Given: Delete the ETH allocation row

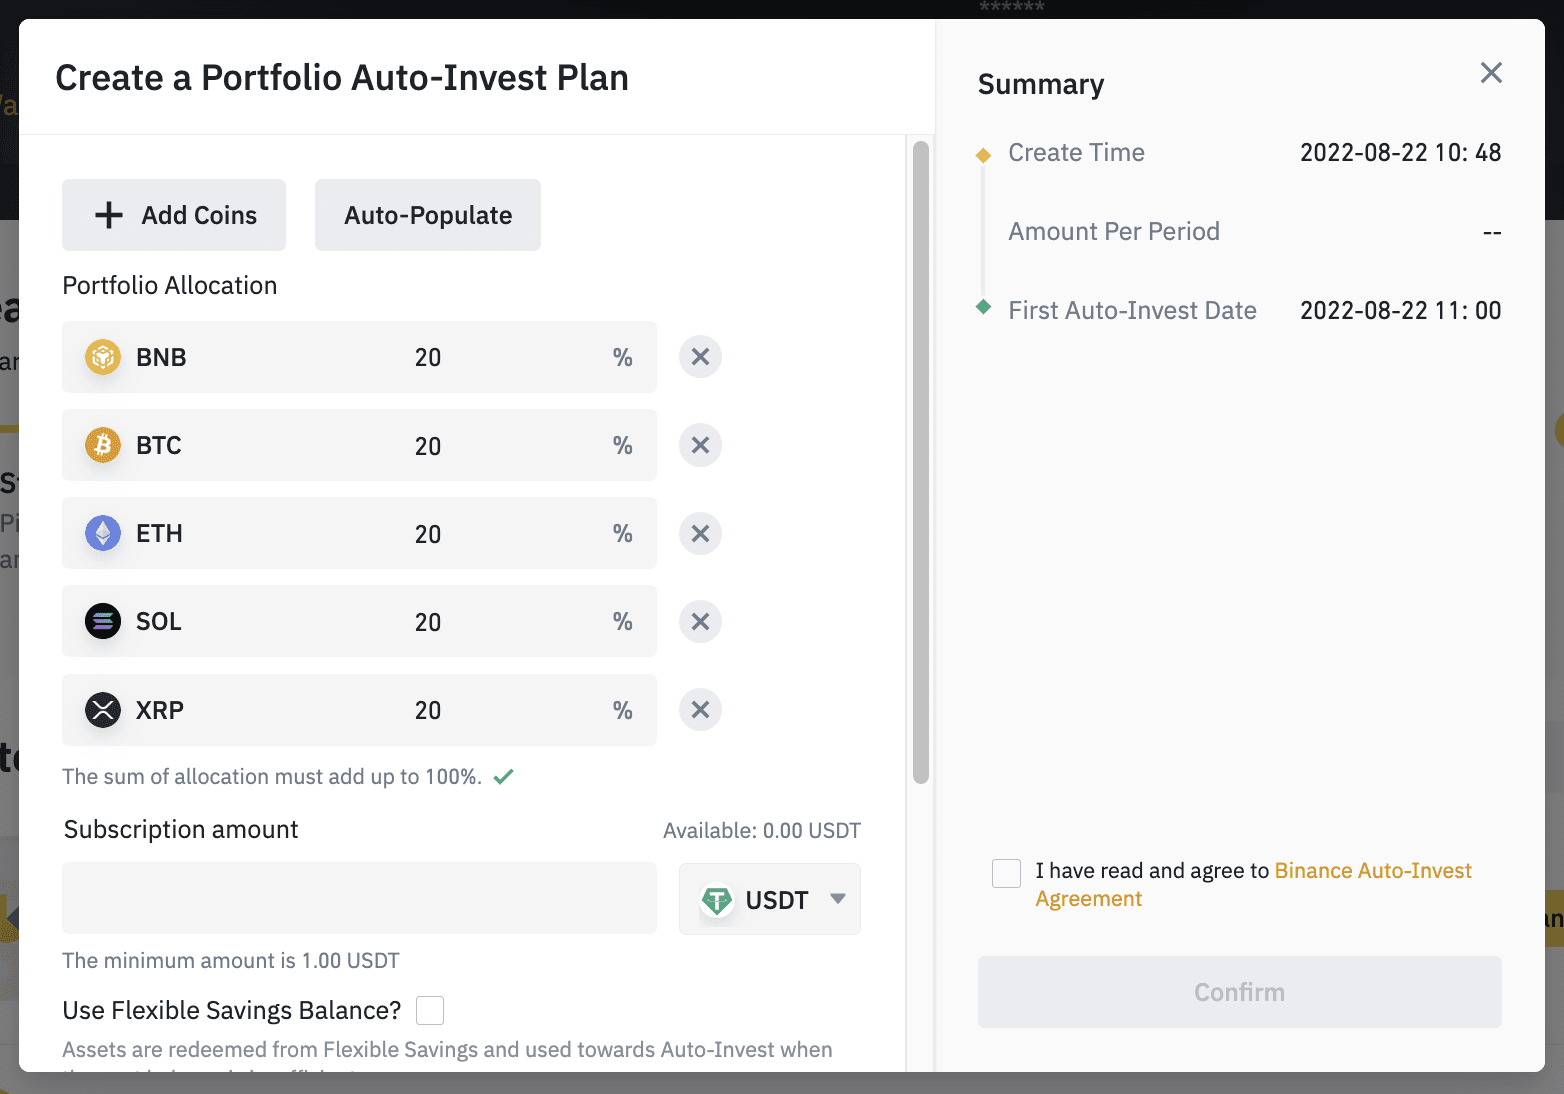Looking at the screenshot, I should pos(700,533).
